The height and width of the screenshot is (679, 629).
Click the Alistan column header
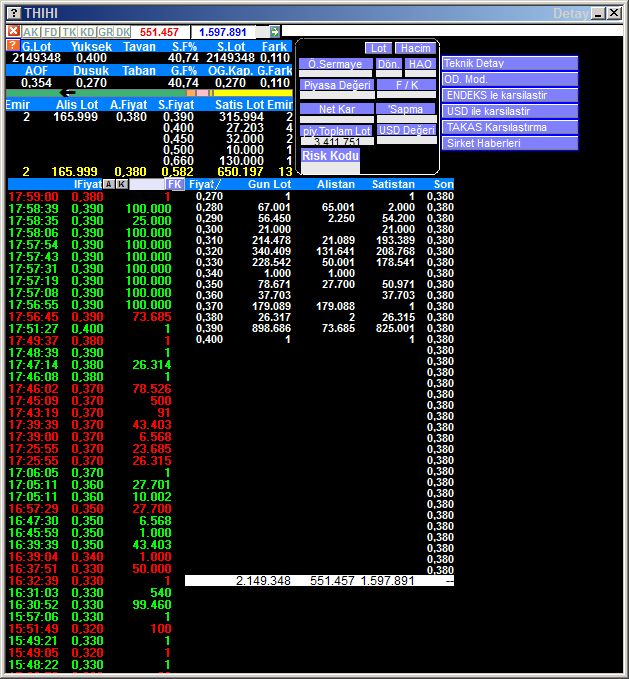point(335,184)
